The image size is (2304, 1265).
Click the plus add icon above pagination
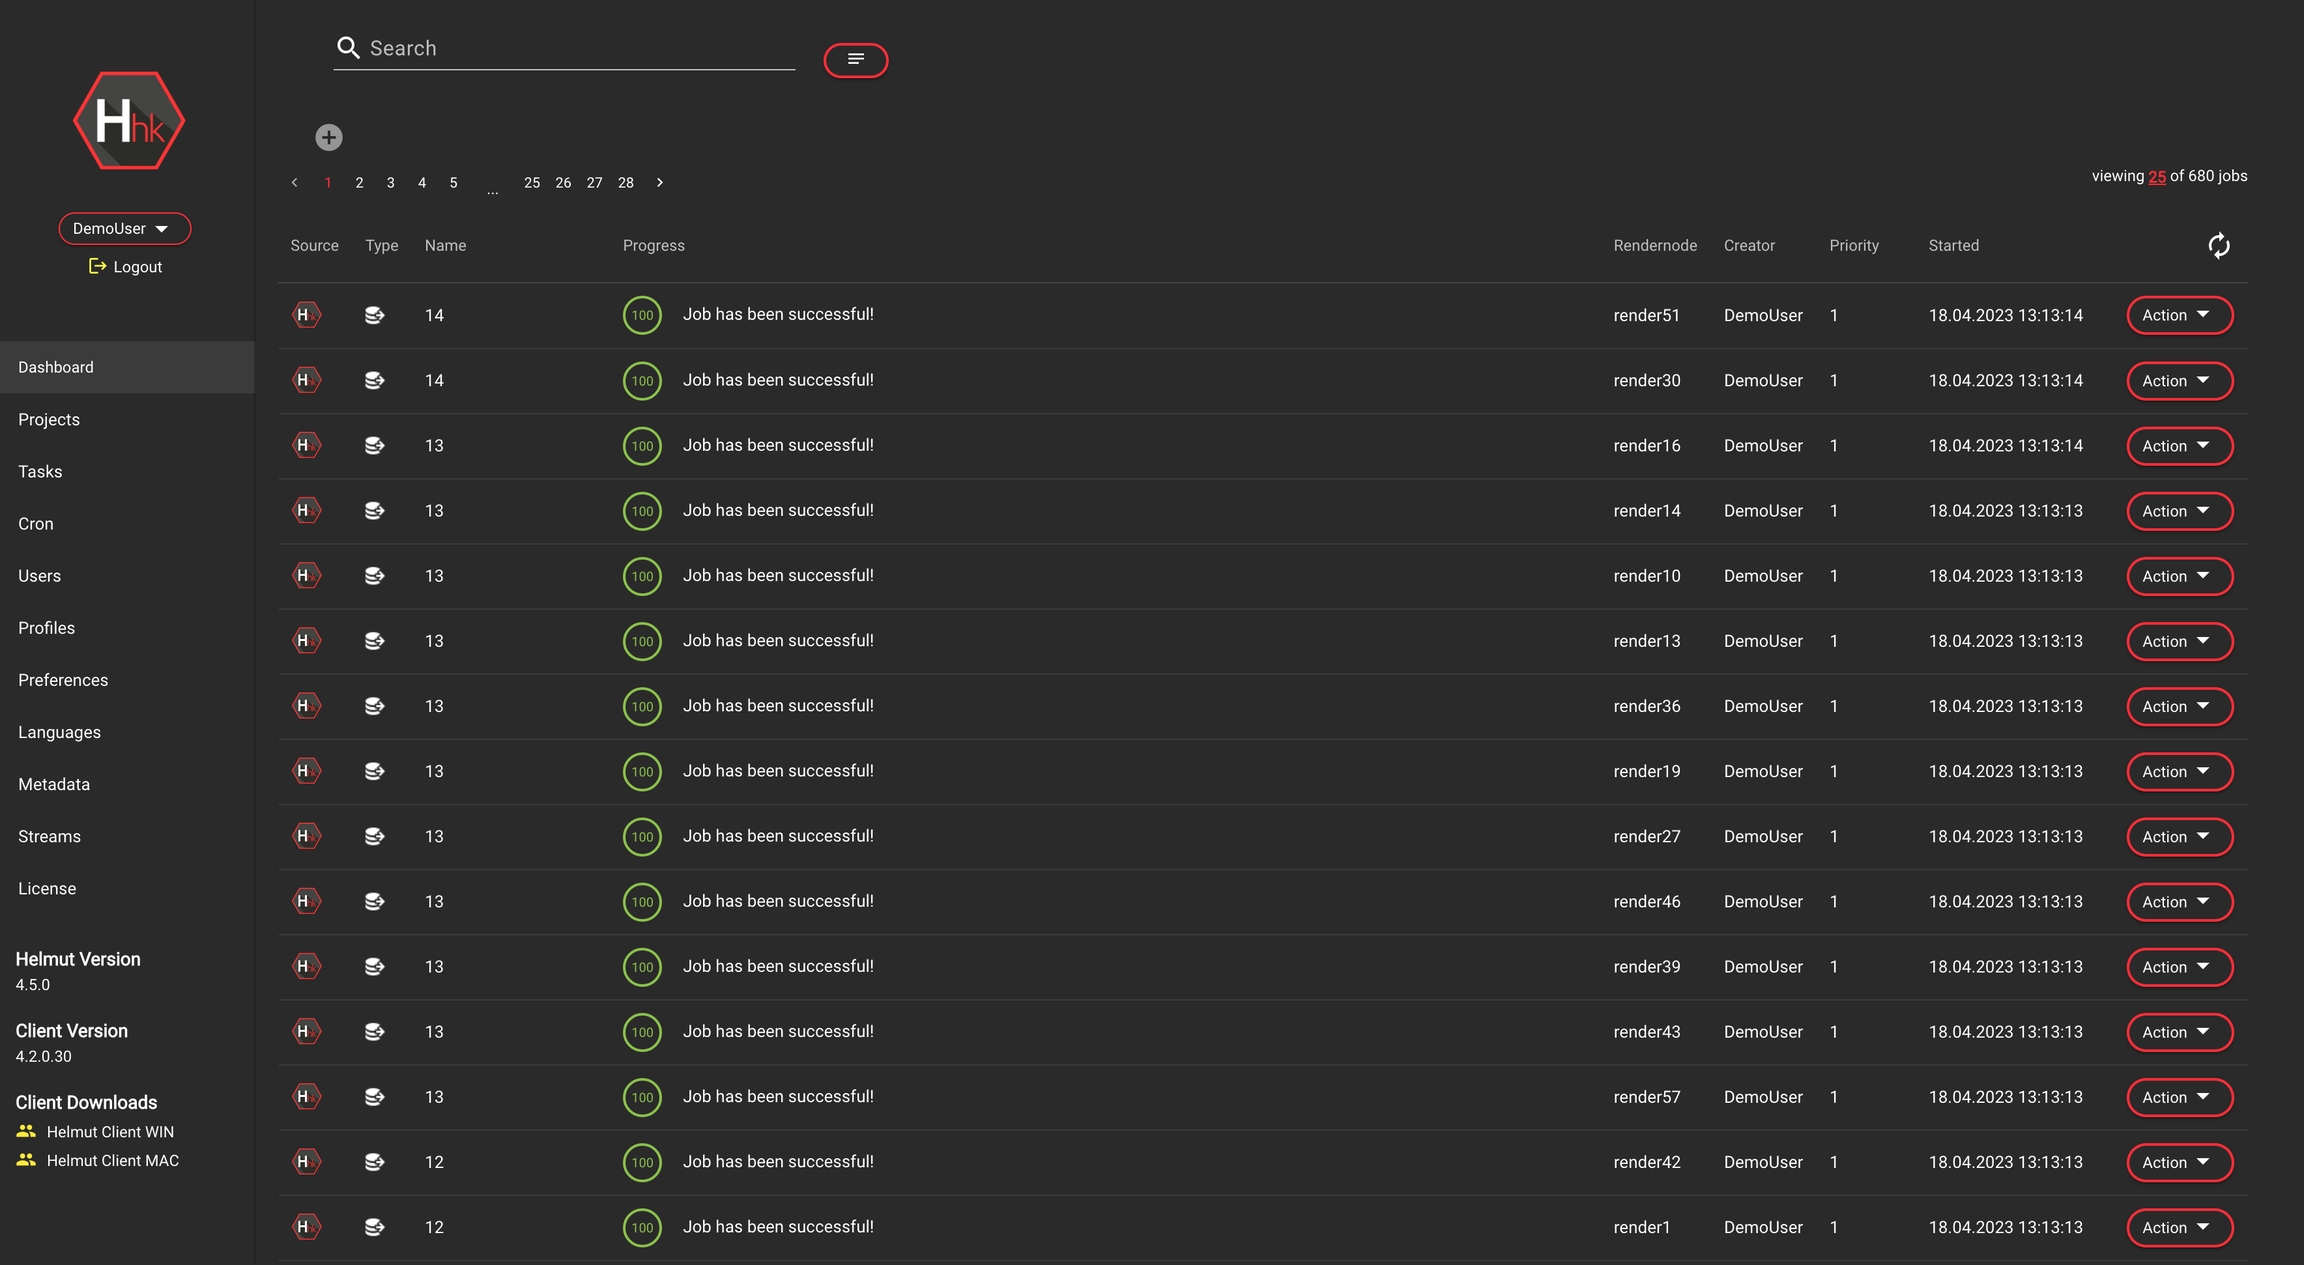tap(329, 137)
